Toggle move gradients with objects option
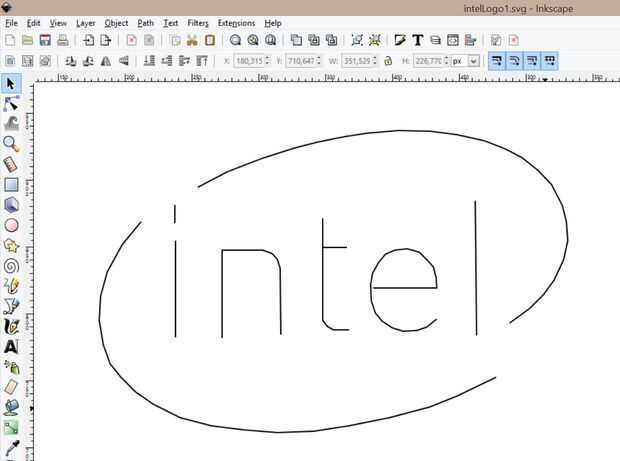Screen dimensions: 620x461 coord(532,61)
